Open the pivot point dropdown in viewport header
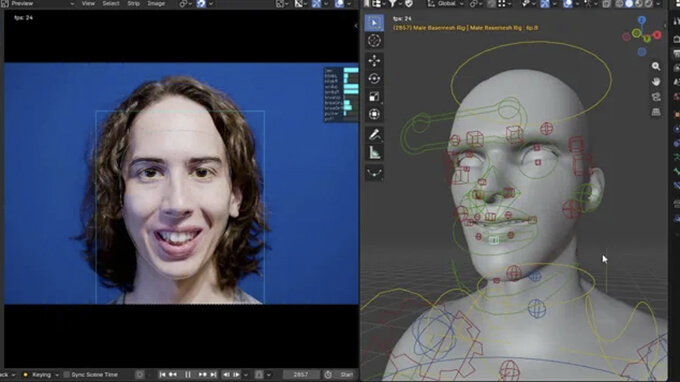The image size is (680, 382). [476, 4]
